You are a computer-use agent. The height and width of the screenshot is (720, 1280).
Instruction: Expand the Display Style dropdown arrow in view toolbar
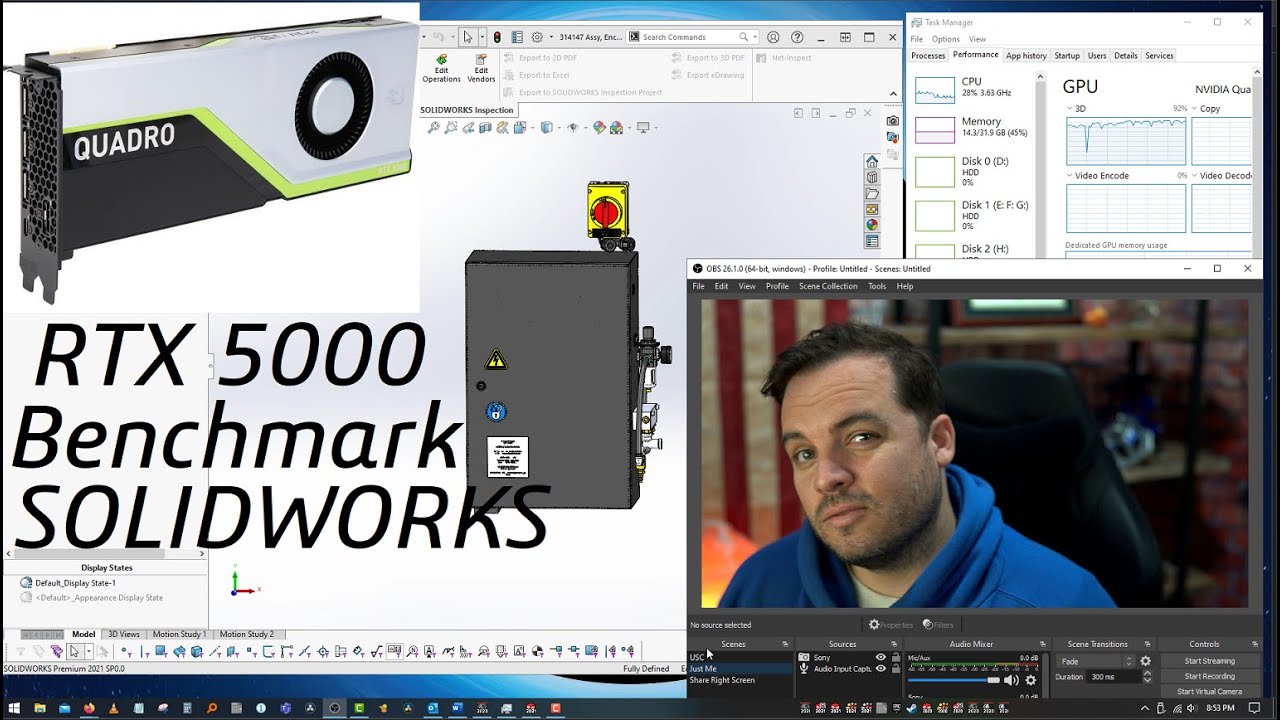coord(557,127)
